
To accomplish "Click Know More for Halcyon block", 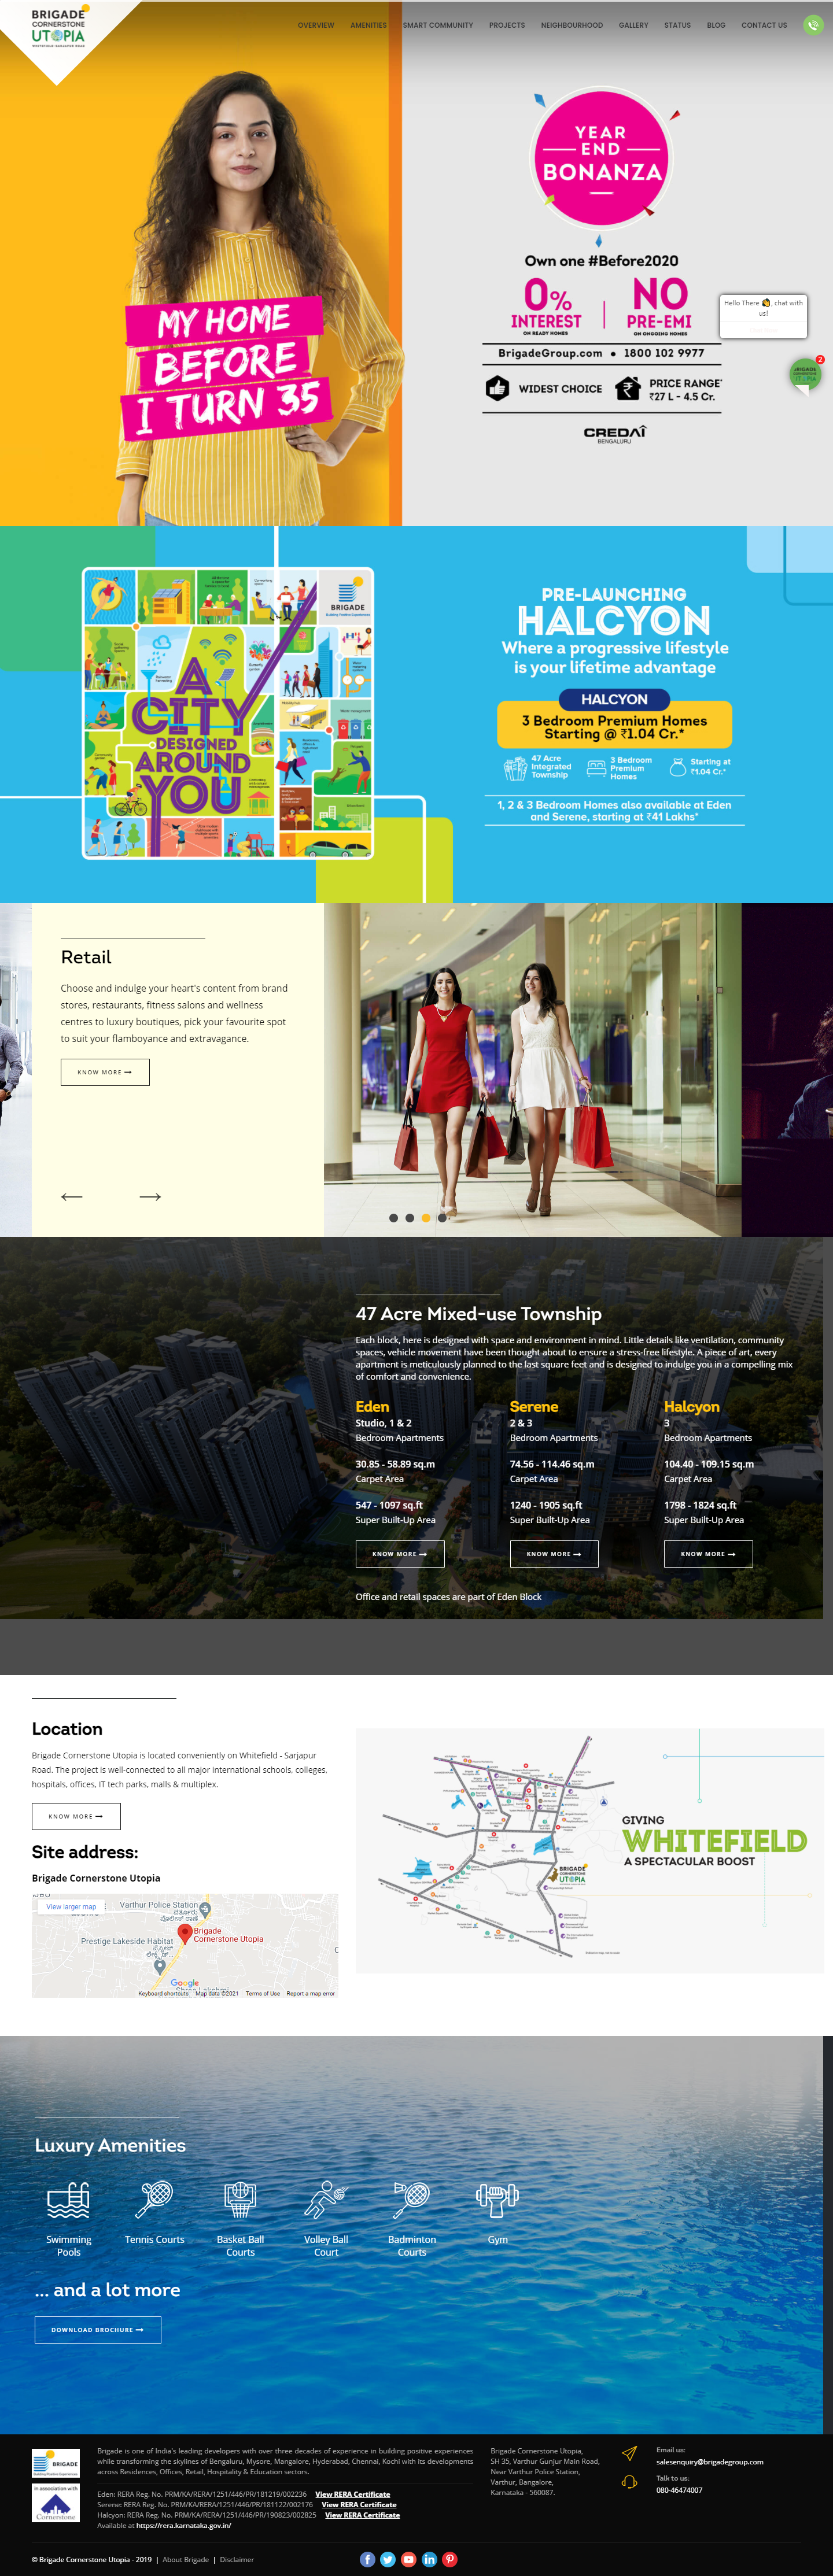I will point(708,1553).
